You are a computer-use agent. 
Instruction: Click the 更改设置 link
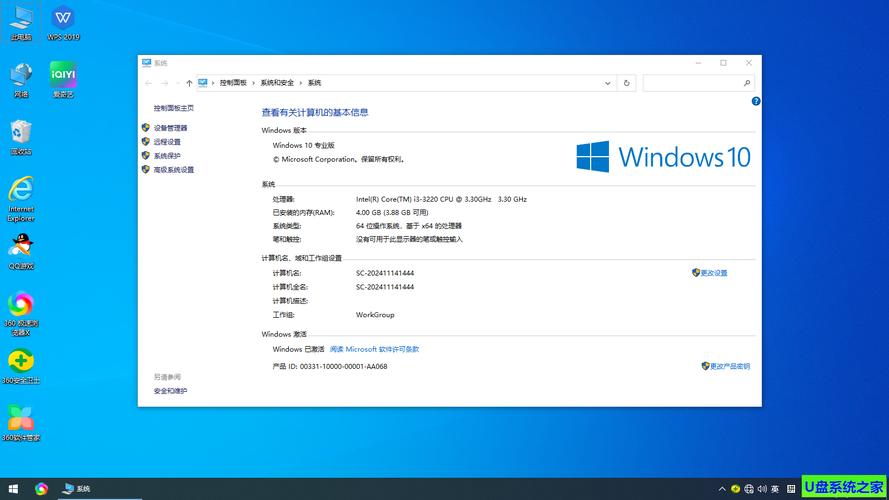[713, 273]
